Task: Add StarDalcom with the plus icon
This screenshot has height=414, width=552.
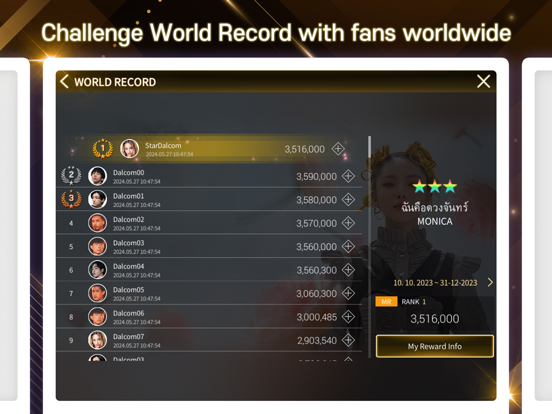Action: (338, 149)
